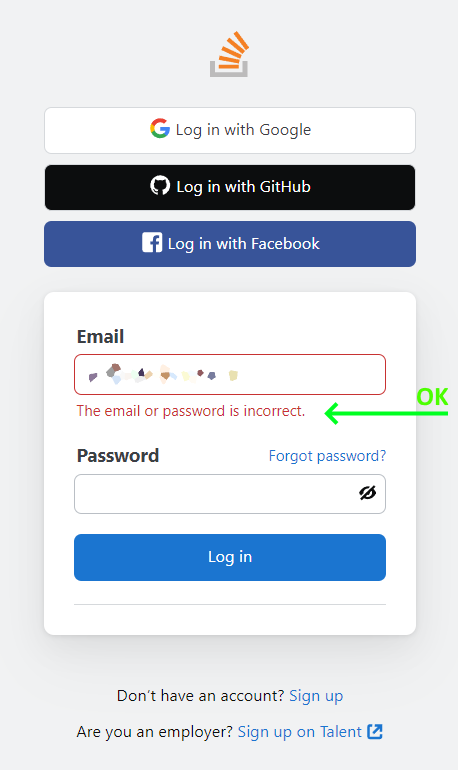Image resolution: width=458 pixels, height=770 pixels.
Task: Open the Sign up on Talent link
Action: (x=299, y=732)
